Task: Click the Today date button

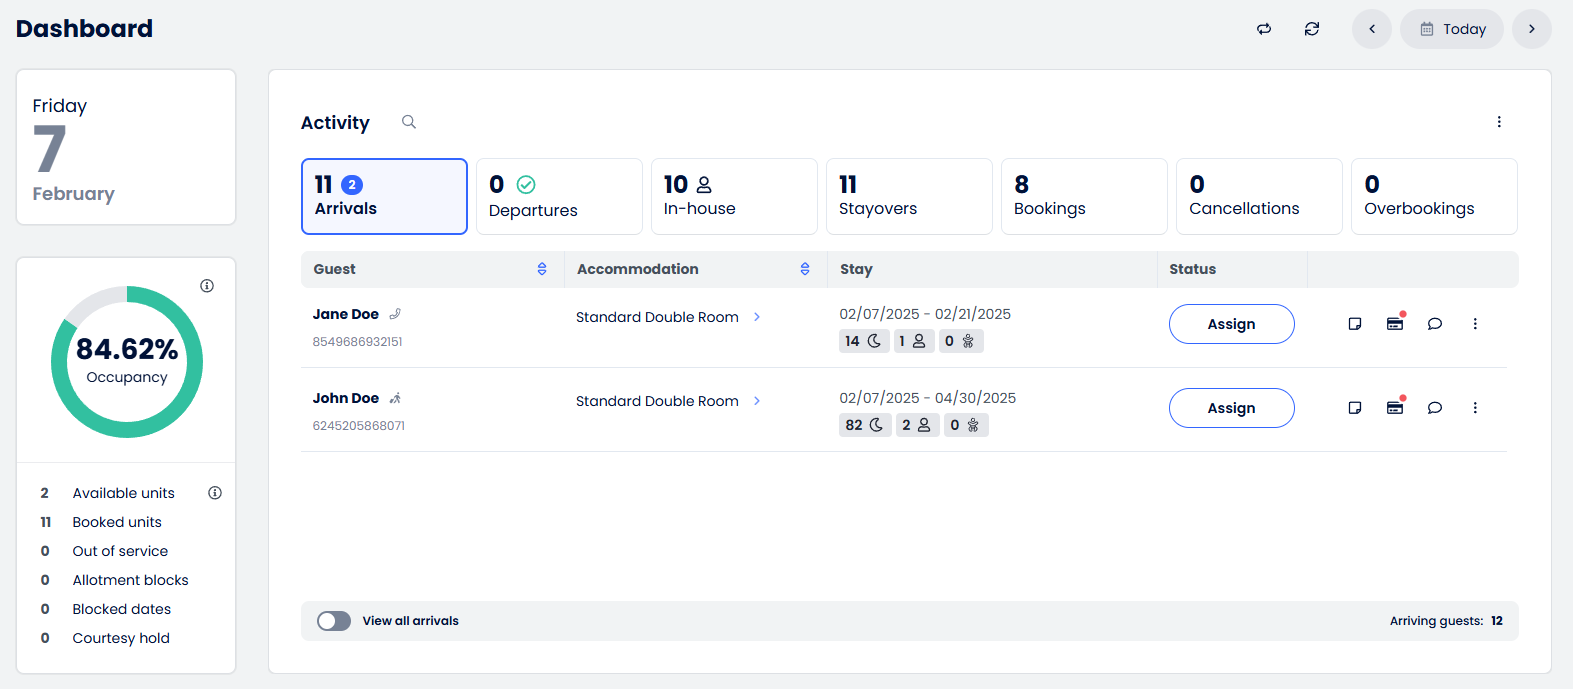Action: 1452,29
